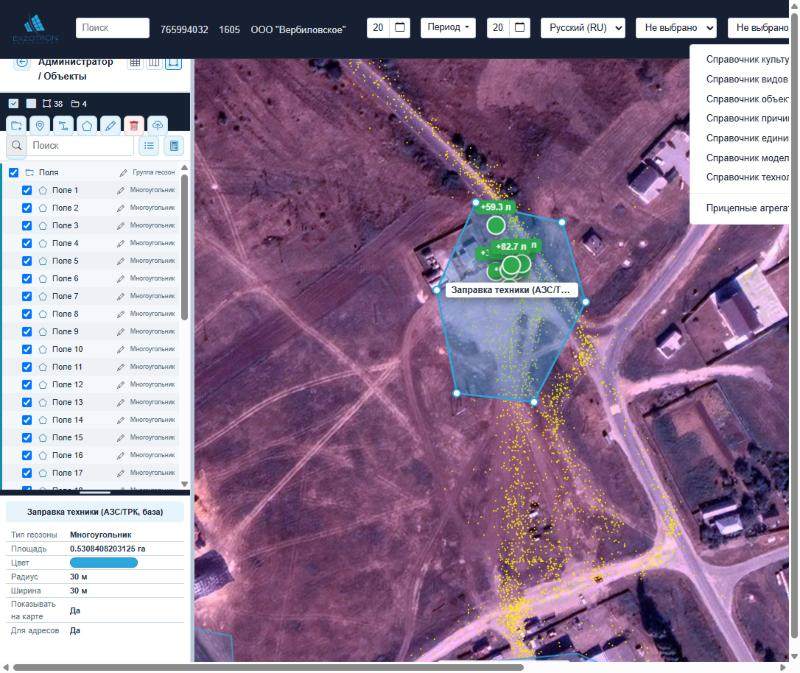The height and width of the screenshot is (673, 800).
Task: Open the first date calendar picker
Action: point(400,28)
